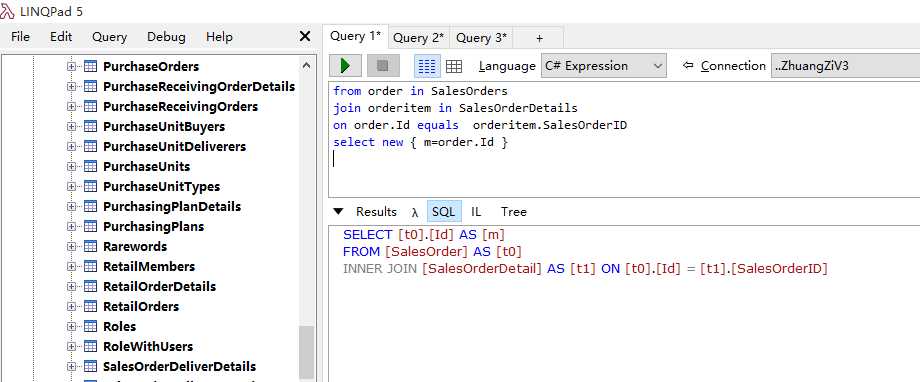
Task: Show the lambda expression view
Action: [x=415, y=212]
